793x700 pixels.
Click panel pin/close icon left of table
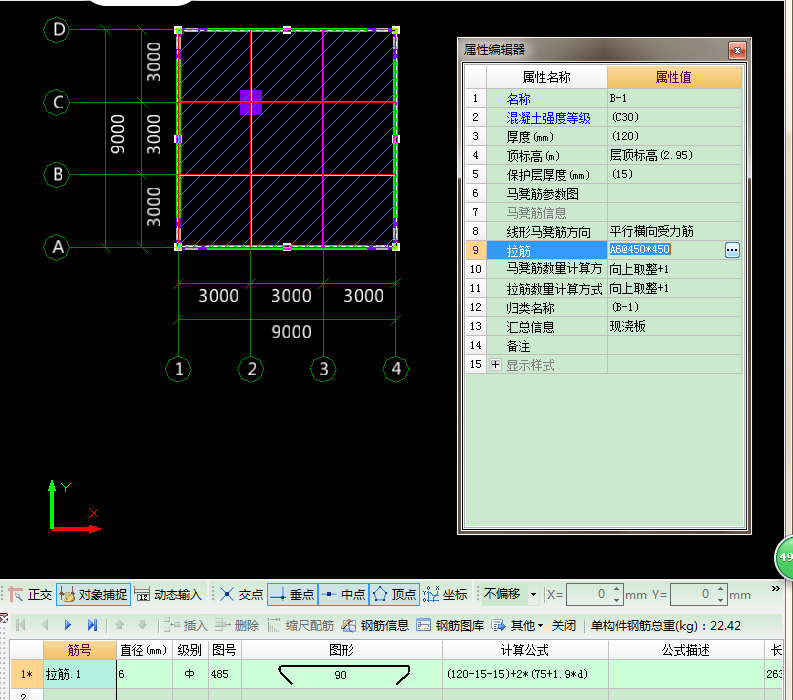(x=4, y=618)
